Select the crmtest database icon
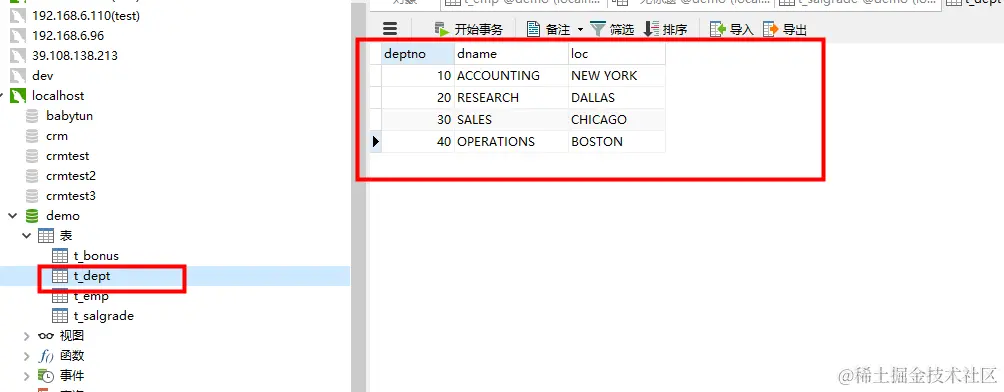 point(31,156)
